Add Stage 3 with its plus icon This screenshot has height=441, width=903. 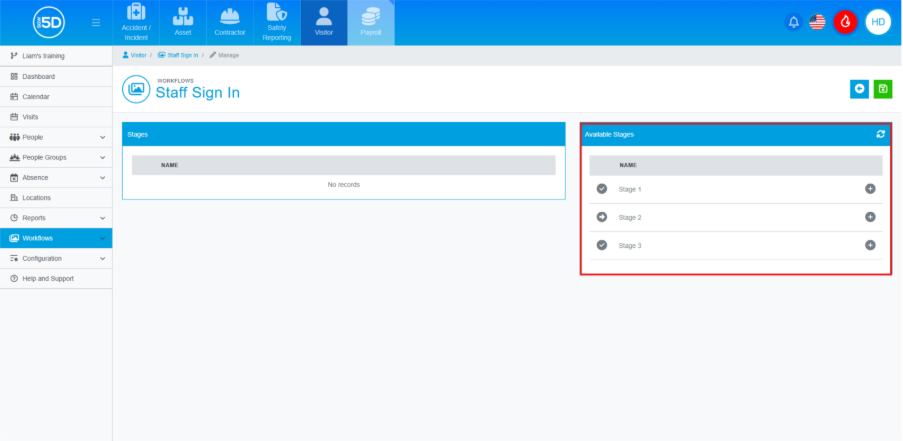pyautogui.click(x=870, y=245)
